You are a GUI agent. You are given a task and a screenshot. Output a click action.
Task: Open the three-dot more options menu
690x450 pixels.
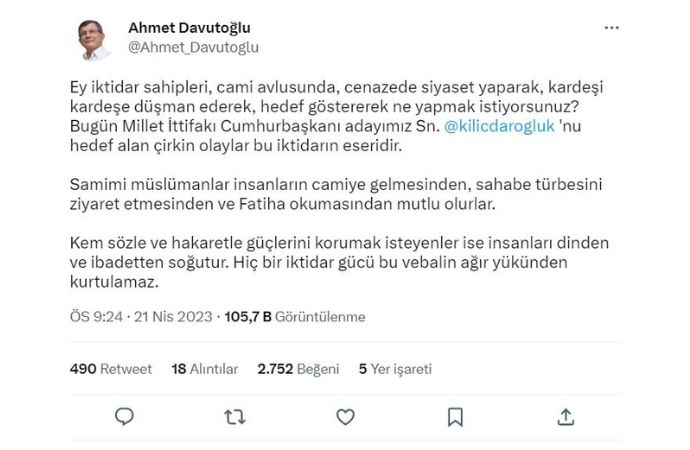tap(612, 28)
